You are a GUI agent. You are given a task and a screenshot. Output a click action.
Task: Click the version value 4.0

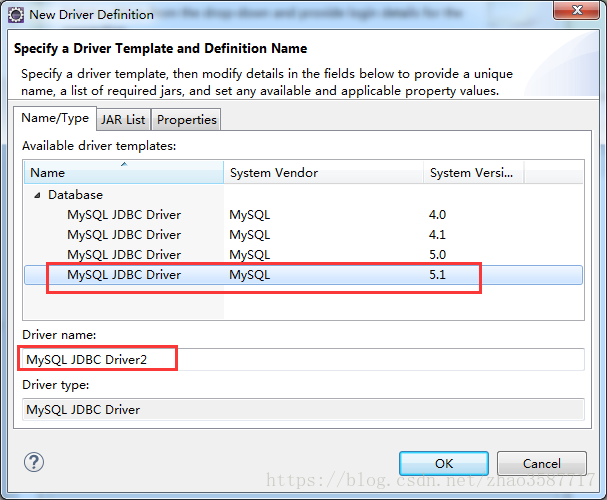[x=437, y=215]
